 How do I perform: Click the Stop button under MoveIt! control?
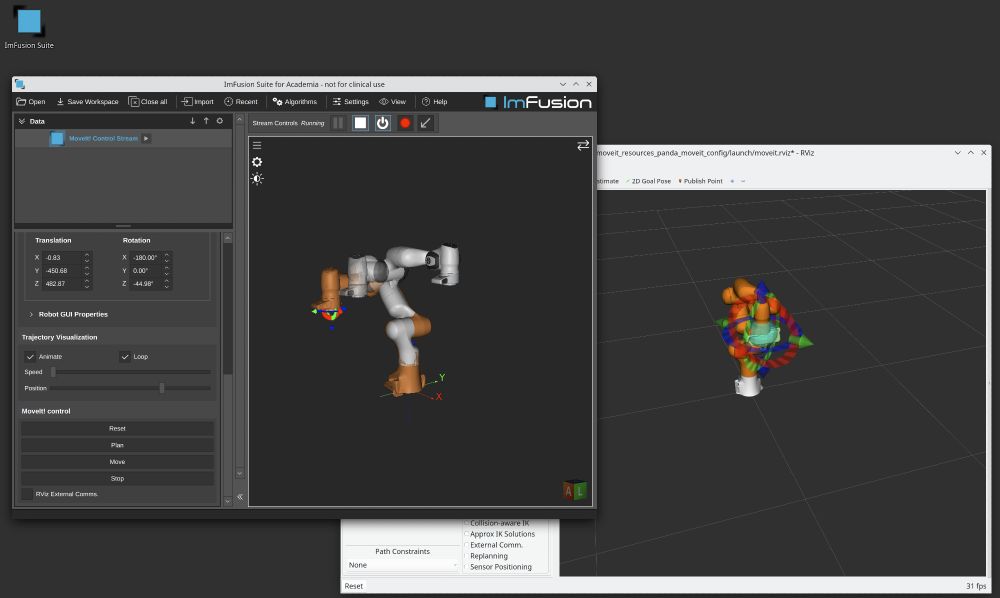click(117, 478)
